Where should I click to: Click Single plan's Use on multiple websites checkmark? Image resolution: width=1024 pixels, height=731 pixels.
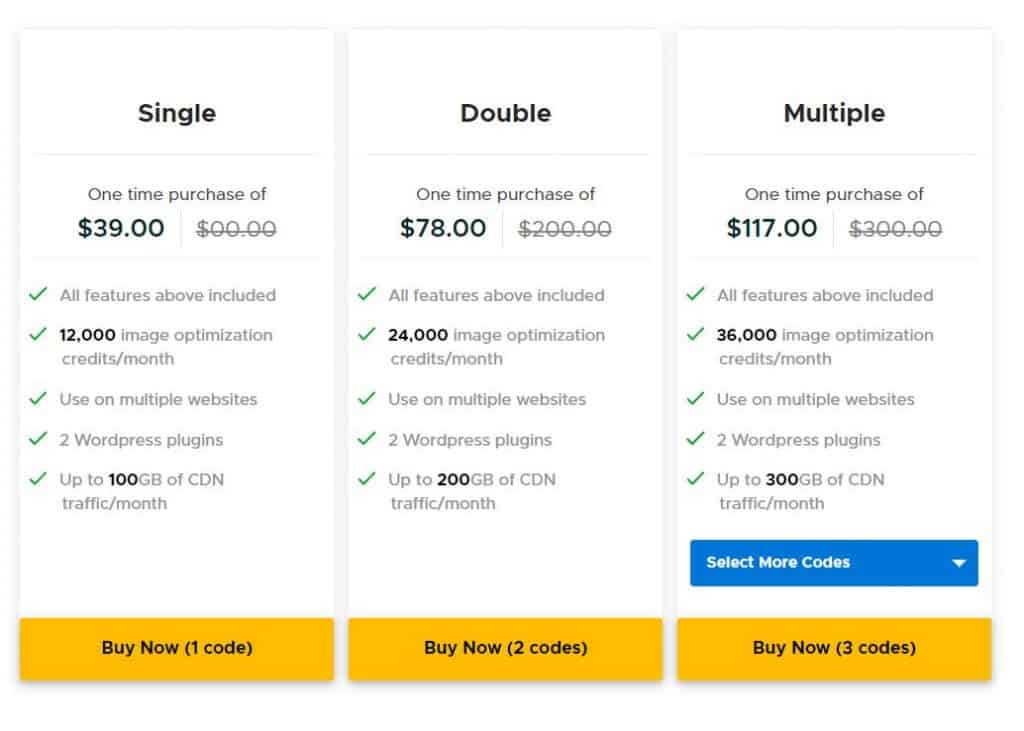pyautogui.click(x=38, y=398)
